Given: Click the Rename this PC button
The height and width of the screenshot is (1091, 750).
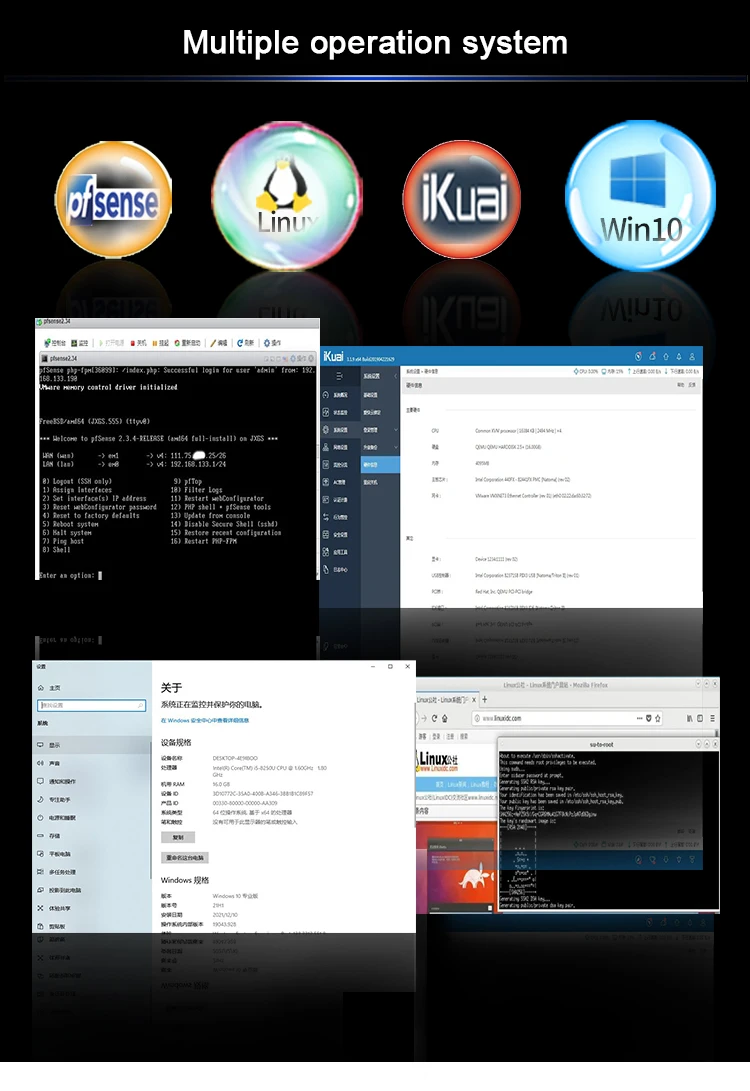Looking at the screenshot, I should pyautogui.click(x=184, y=858).
